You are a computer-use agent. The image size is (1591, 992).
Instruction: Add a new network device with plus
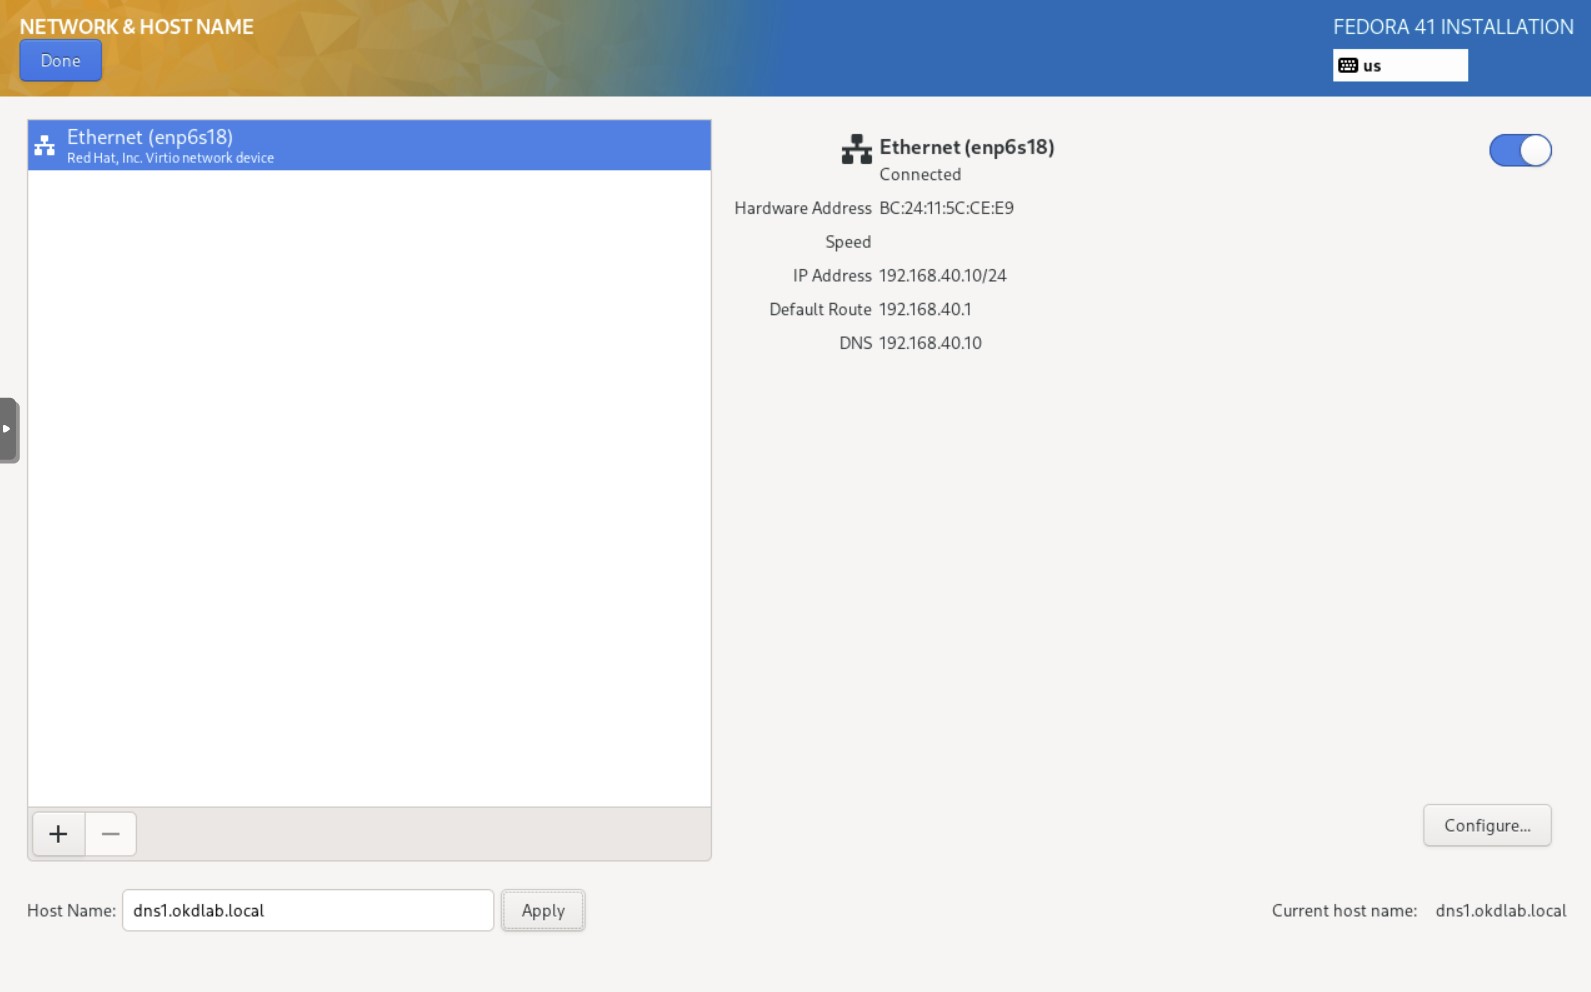click(58, 834)
